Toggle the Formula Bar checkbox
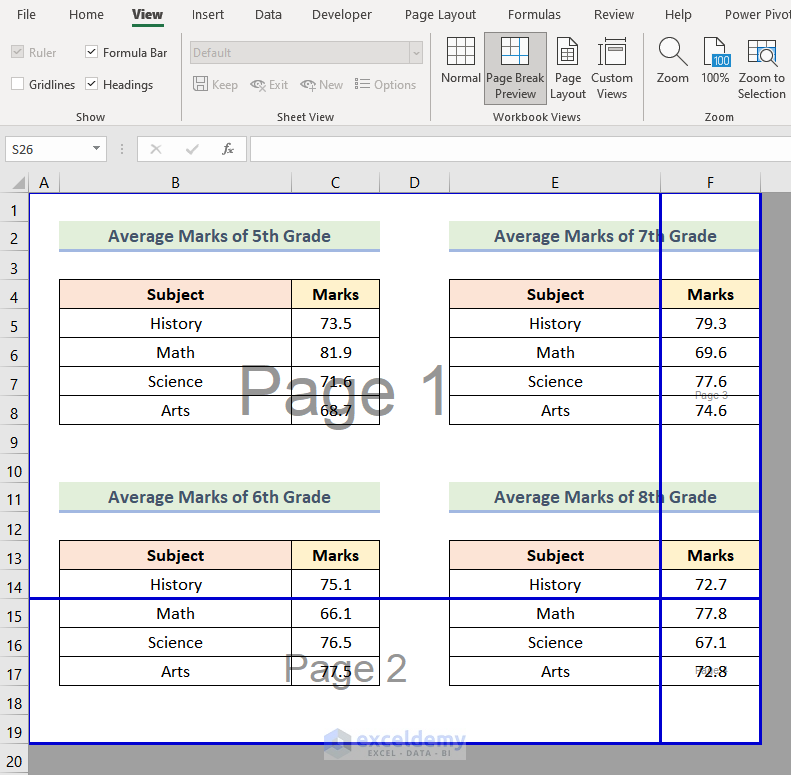The width and height of the screenshot is (791, 775). (x=92, y=52)
